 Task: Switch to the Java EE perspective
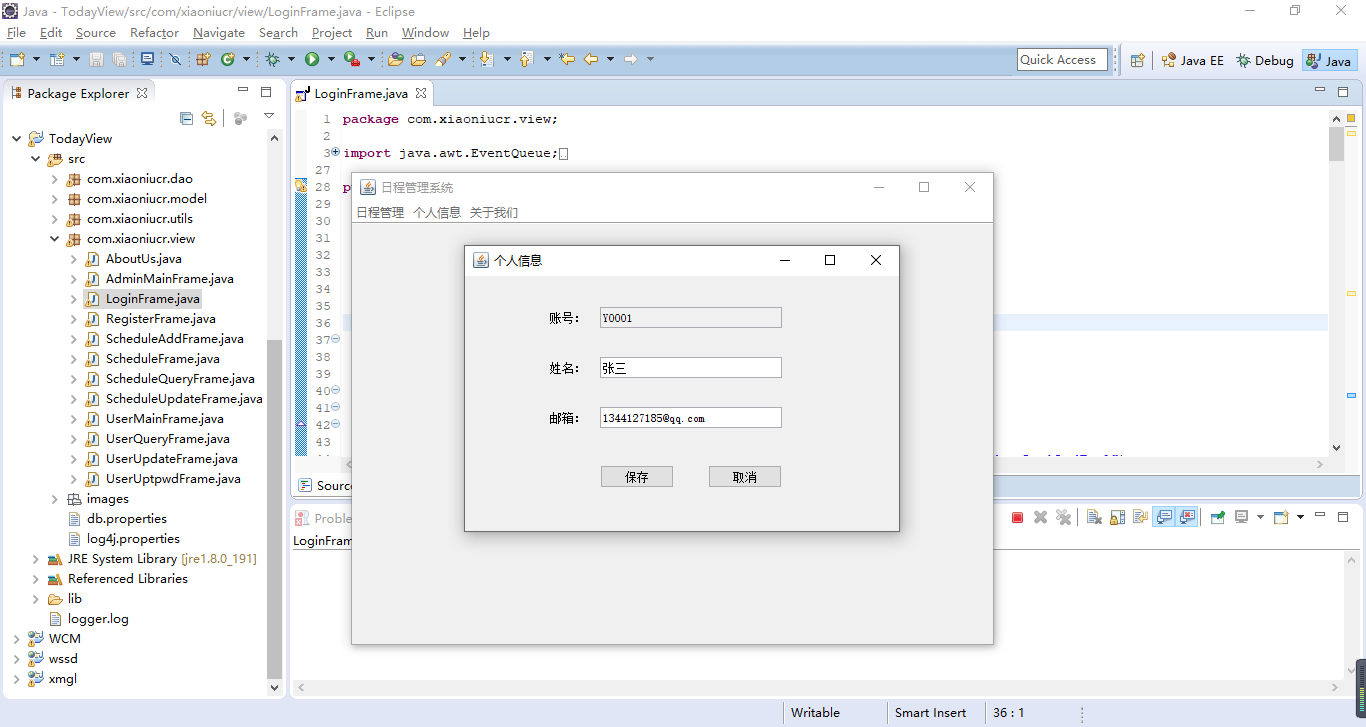coord(1192,60)
